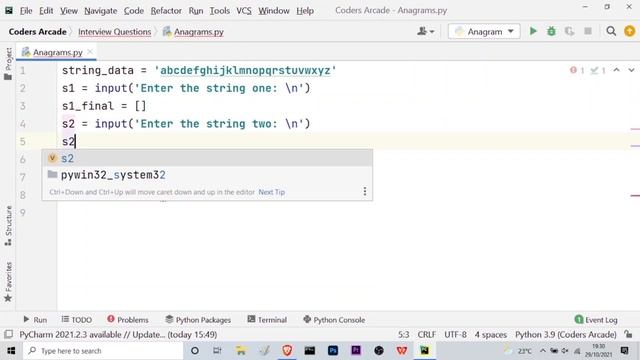Screen dimensions: 640x360
Task: Click the orange IDE updates icon
Action: 629,31
